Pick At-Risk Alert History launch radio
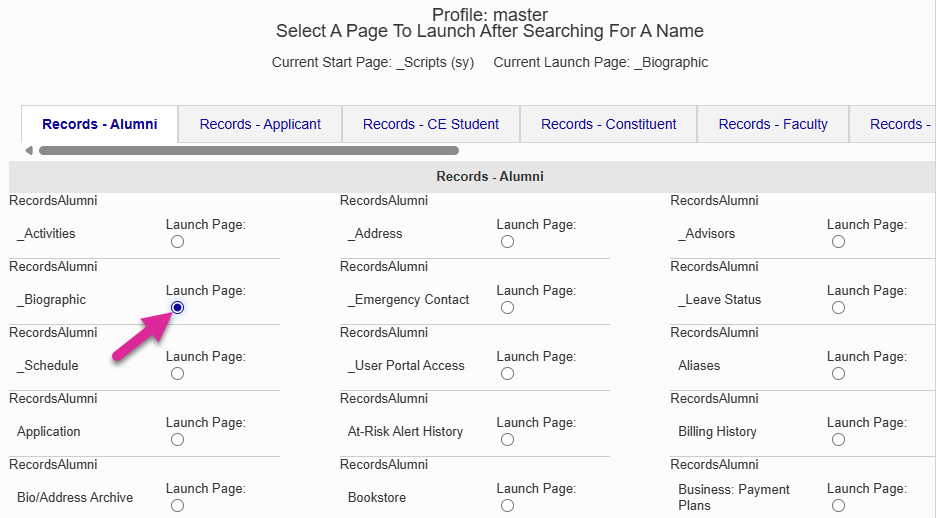The image size is (936, 518). pos(507,440)
